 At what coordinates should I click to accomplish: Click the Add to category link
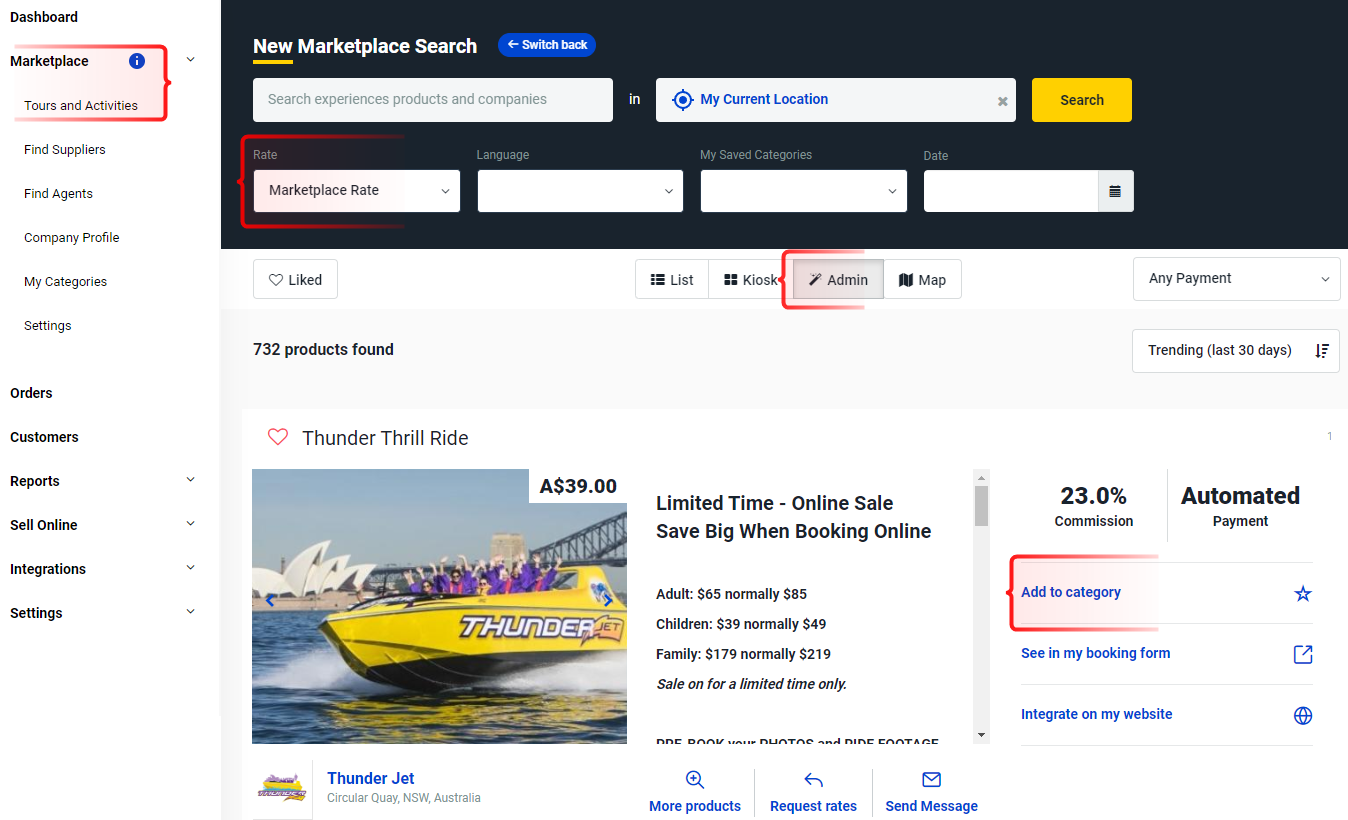click(1071, 592)
